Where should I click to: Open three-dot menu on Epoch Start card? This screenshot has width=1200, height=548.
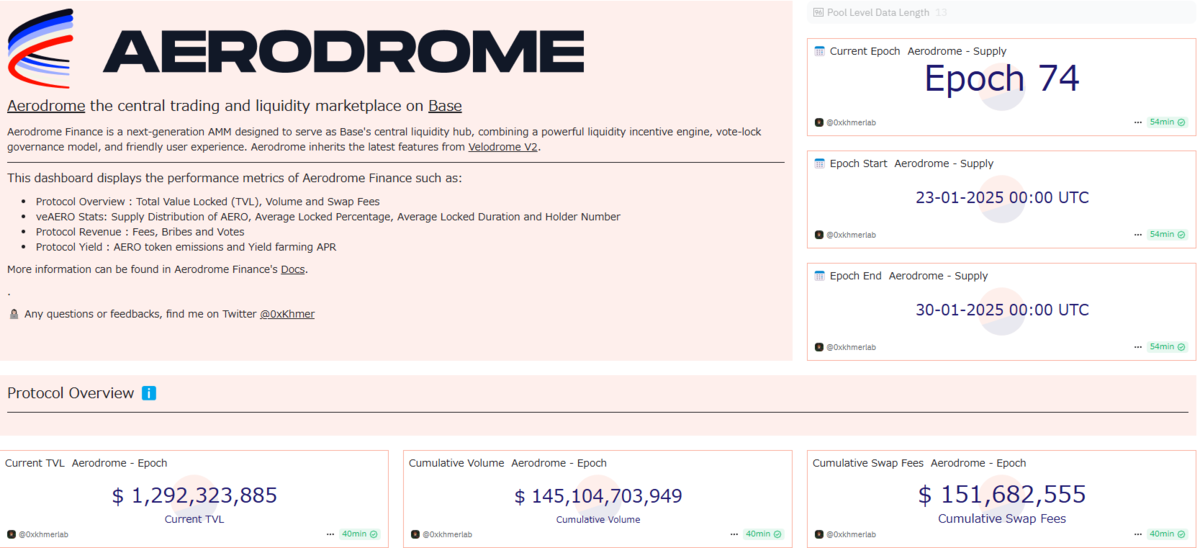[1138, 235]
